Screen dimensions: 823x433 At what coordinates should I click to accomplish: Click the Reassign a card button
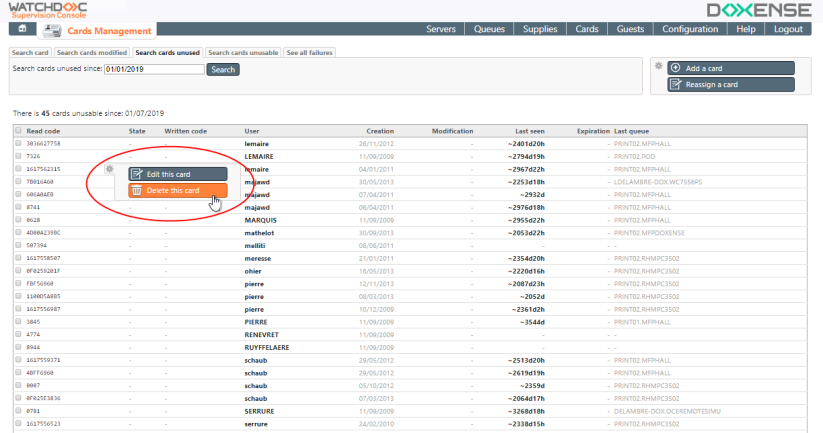(x=731, y=85)
